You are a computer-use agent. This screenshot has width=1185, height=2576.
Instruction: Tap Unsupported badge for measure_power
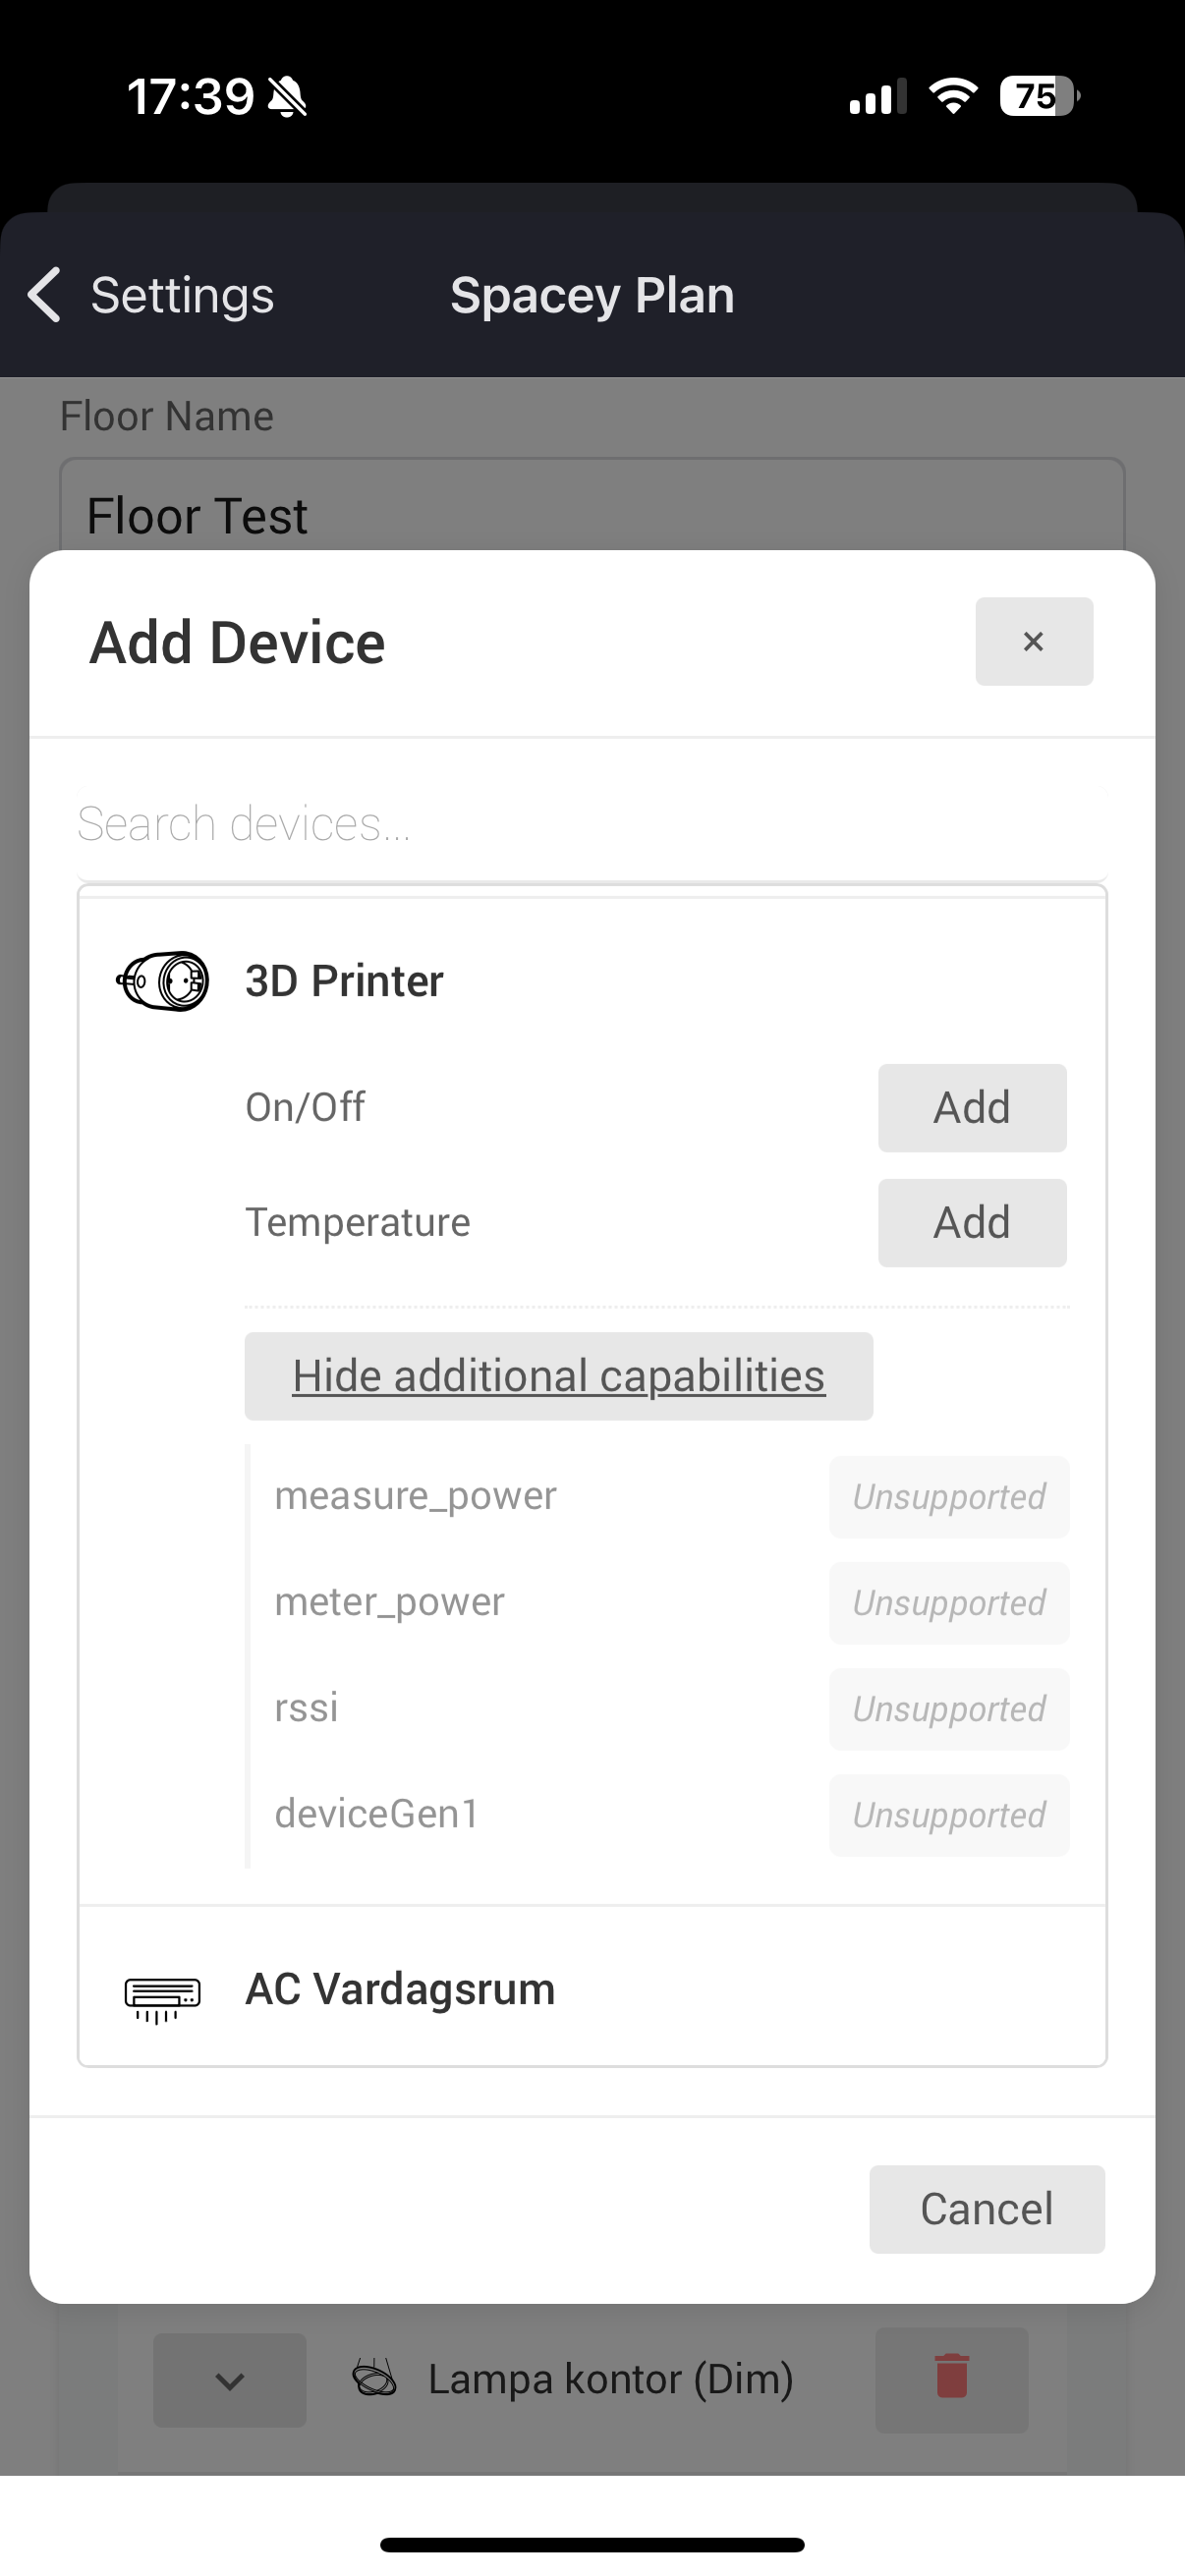948,1497
